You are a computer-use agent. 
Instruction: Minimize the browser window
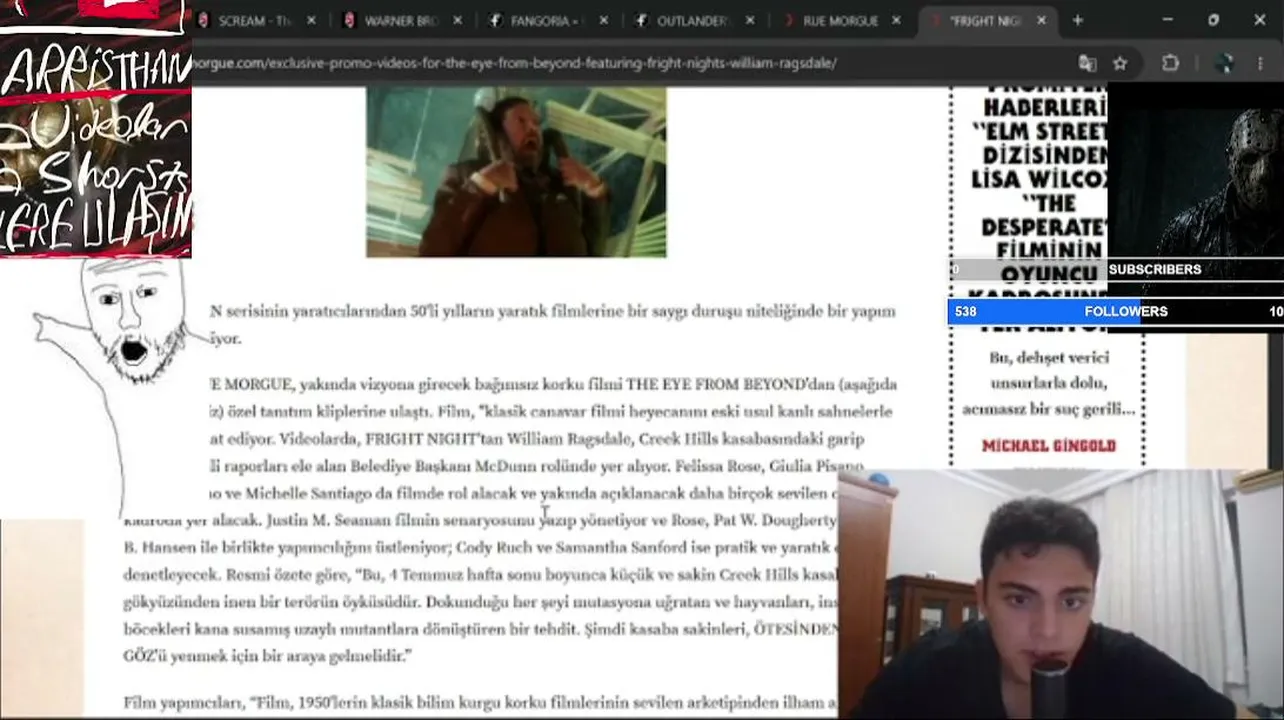[x=1167, y=20]
